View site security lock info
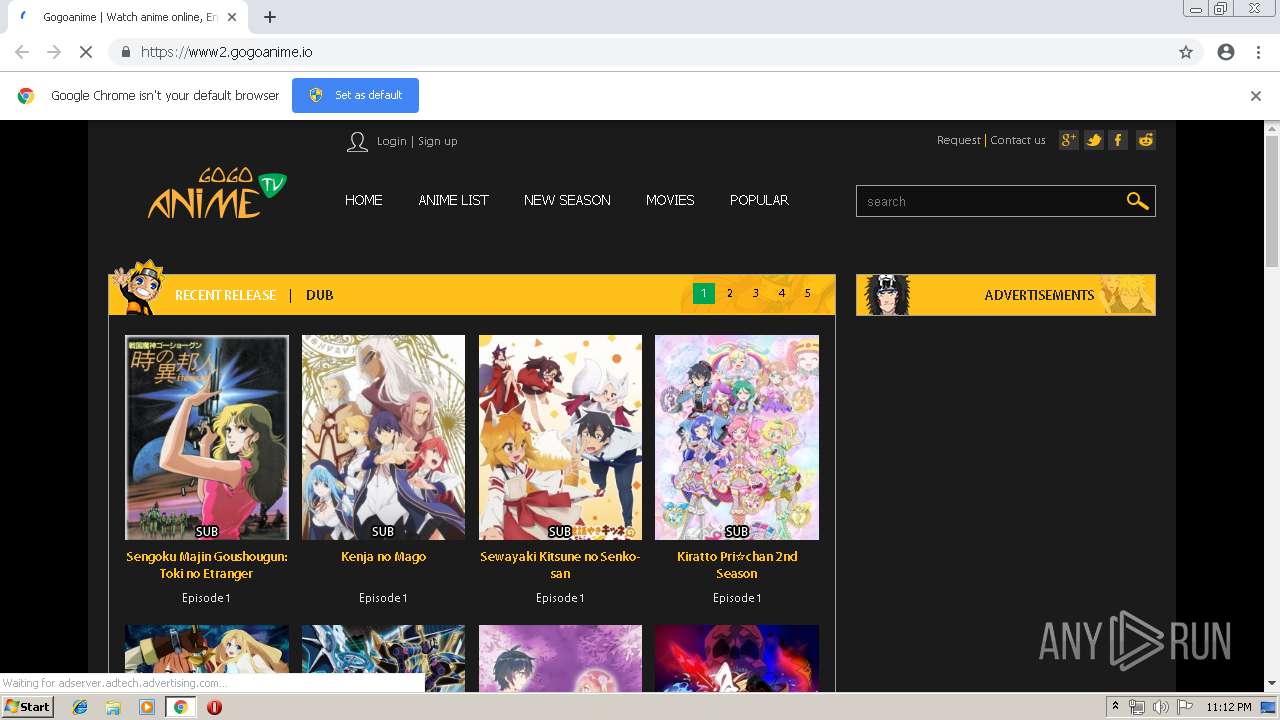Image resolution: width=1280 pixels, height=720 pixels. coord(125,52)
